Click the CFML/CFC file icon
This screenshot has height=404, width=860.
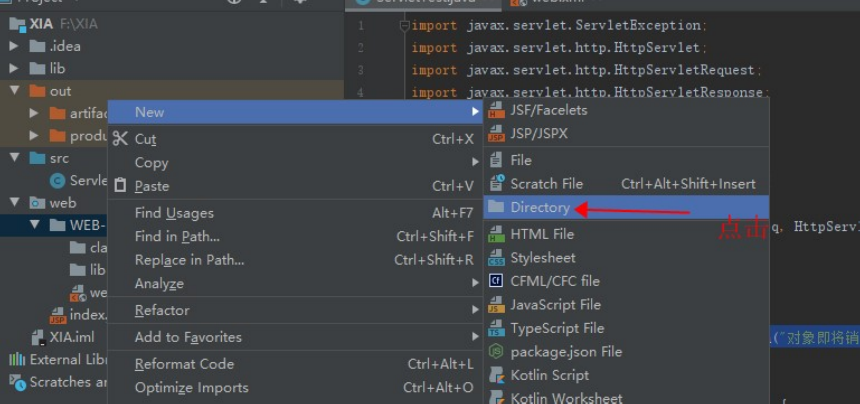496,281
